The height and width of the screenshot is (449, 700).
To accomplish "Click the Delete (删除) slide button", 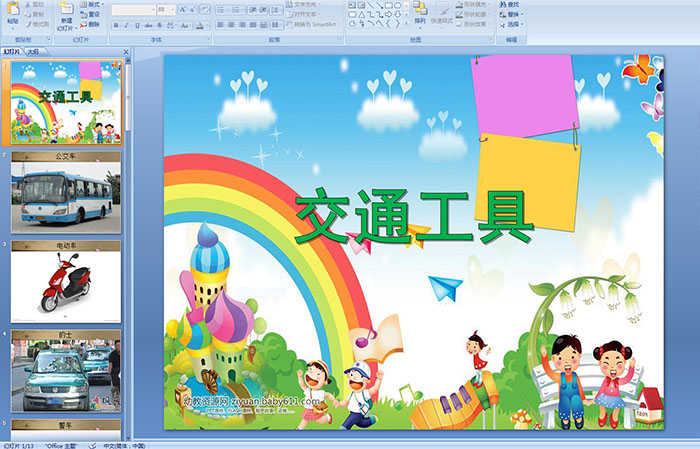I will [90, 25].
